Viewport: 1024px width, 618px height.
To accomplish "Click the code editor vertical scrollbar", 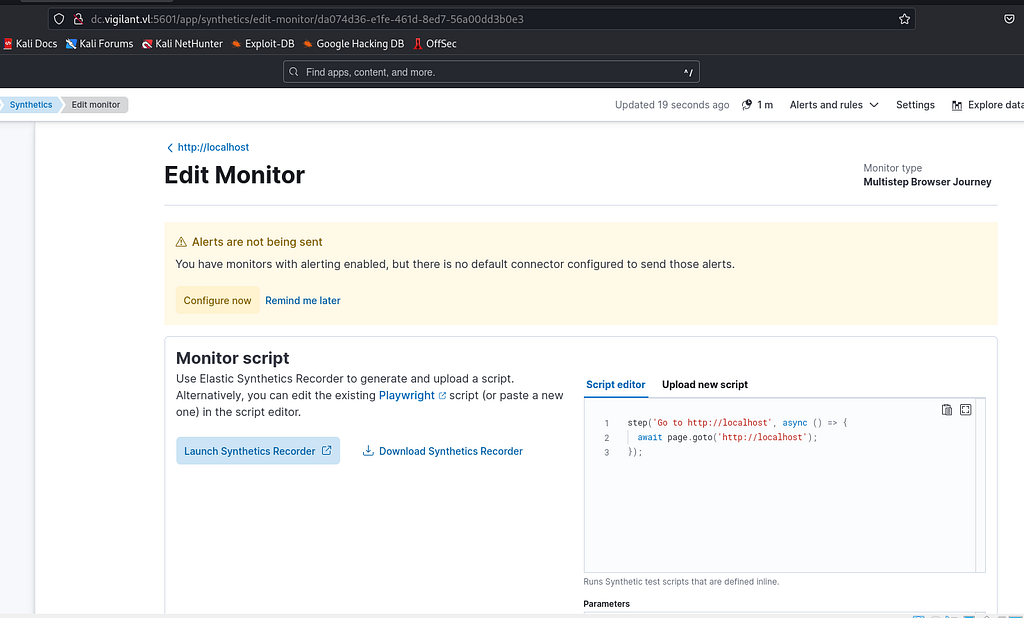I will pos(980,485).
